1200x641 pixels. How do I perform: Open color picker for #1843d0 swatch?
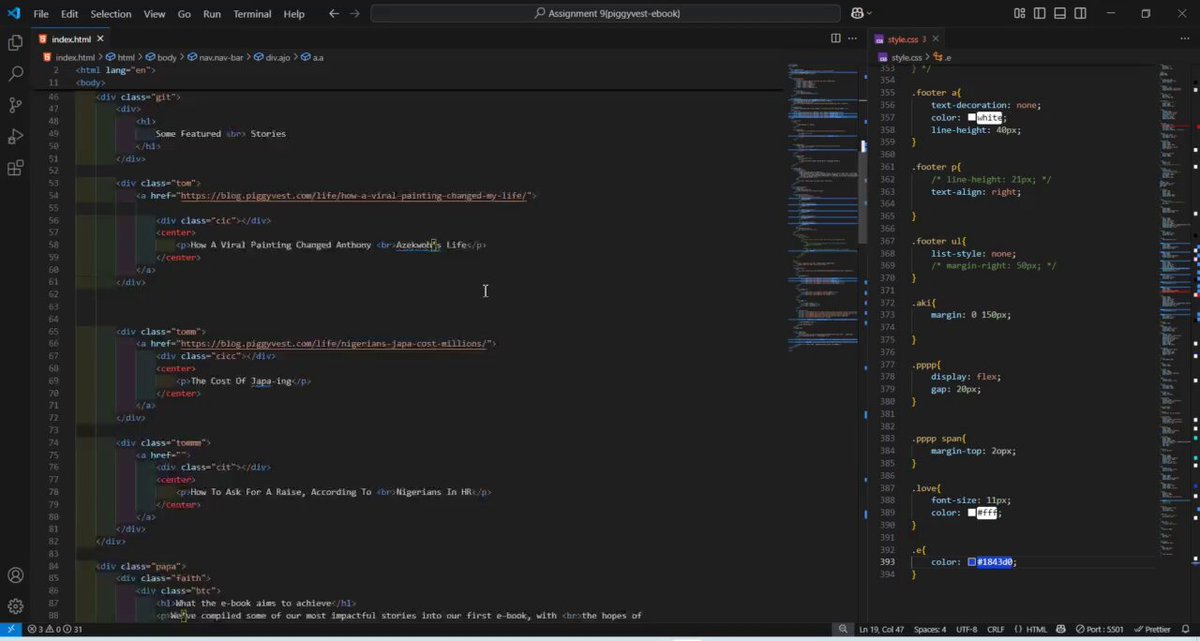pos(972,562)
